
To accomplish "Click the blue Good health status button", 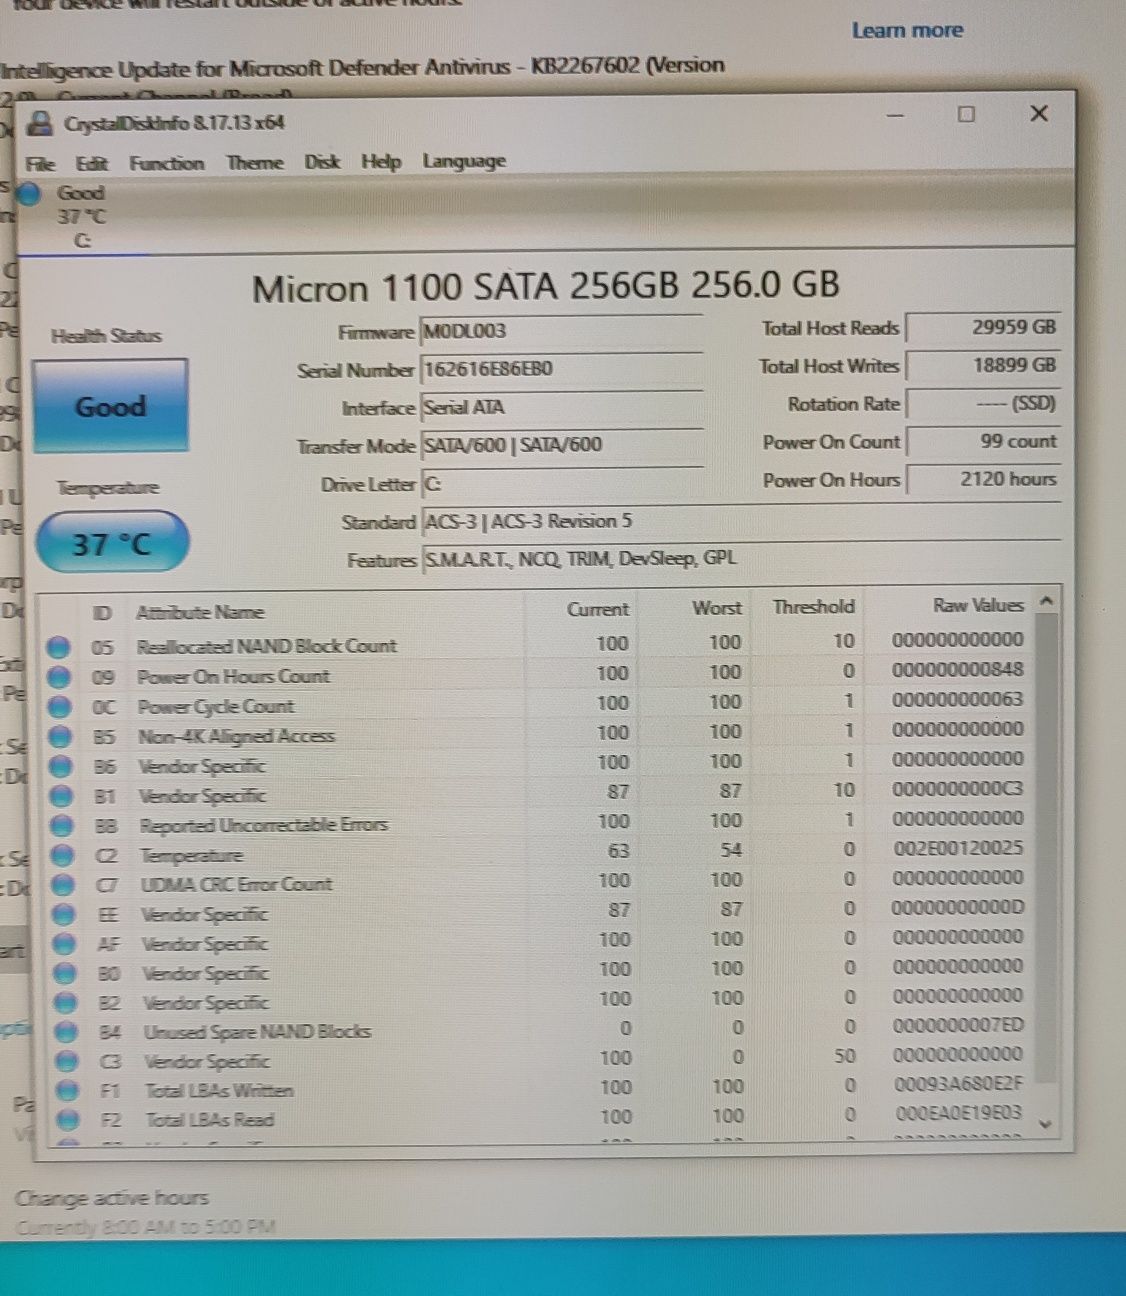I will 110,406.
